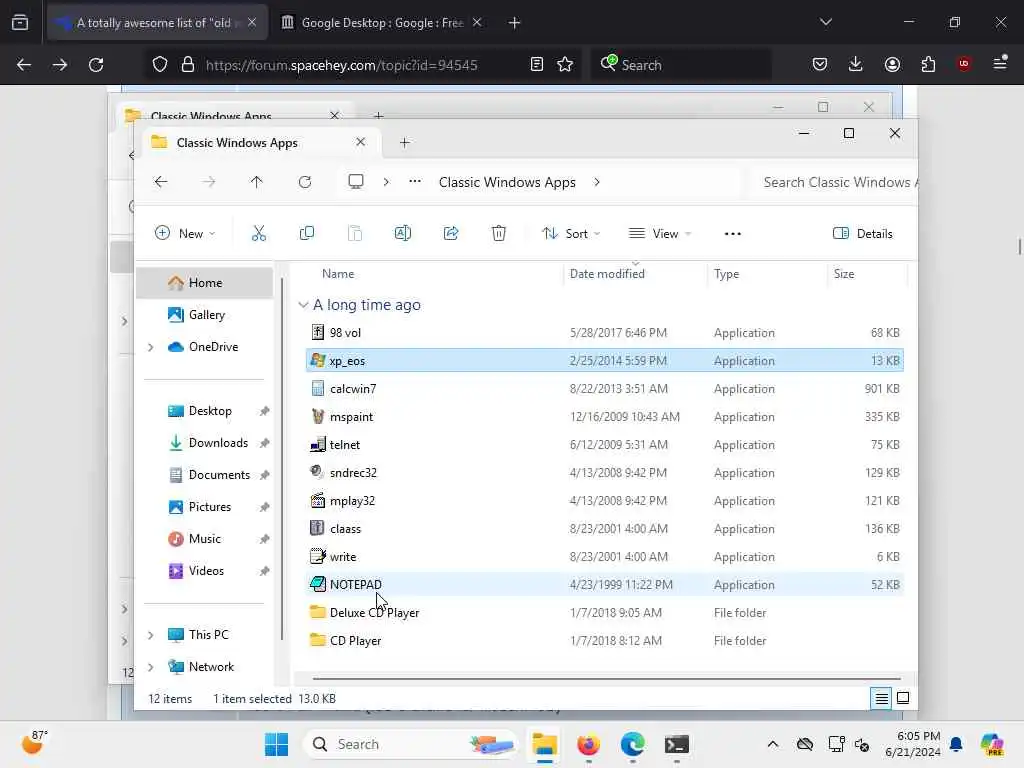This screenshot has width=1024, height=768.
Task: Expand This PC in navigation pane
Action: [151, 635]
